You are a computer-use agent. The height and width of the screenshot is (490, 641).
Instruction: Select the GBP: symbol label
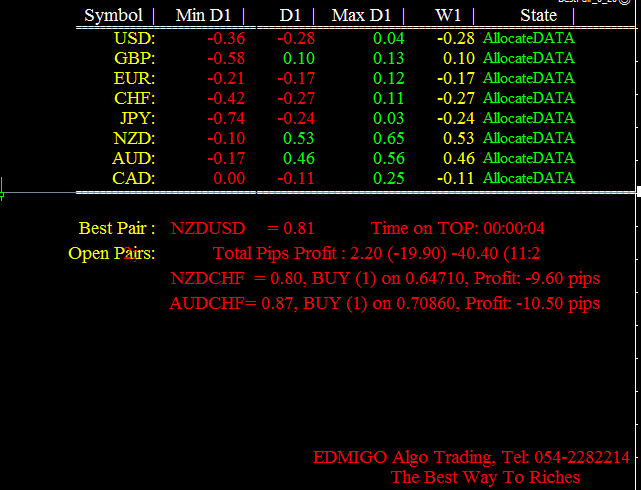tap(134, 58)
